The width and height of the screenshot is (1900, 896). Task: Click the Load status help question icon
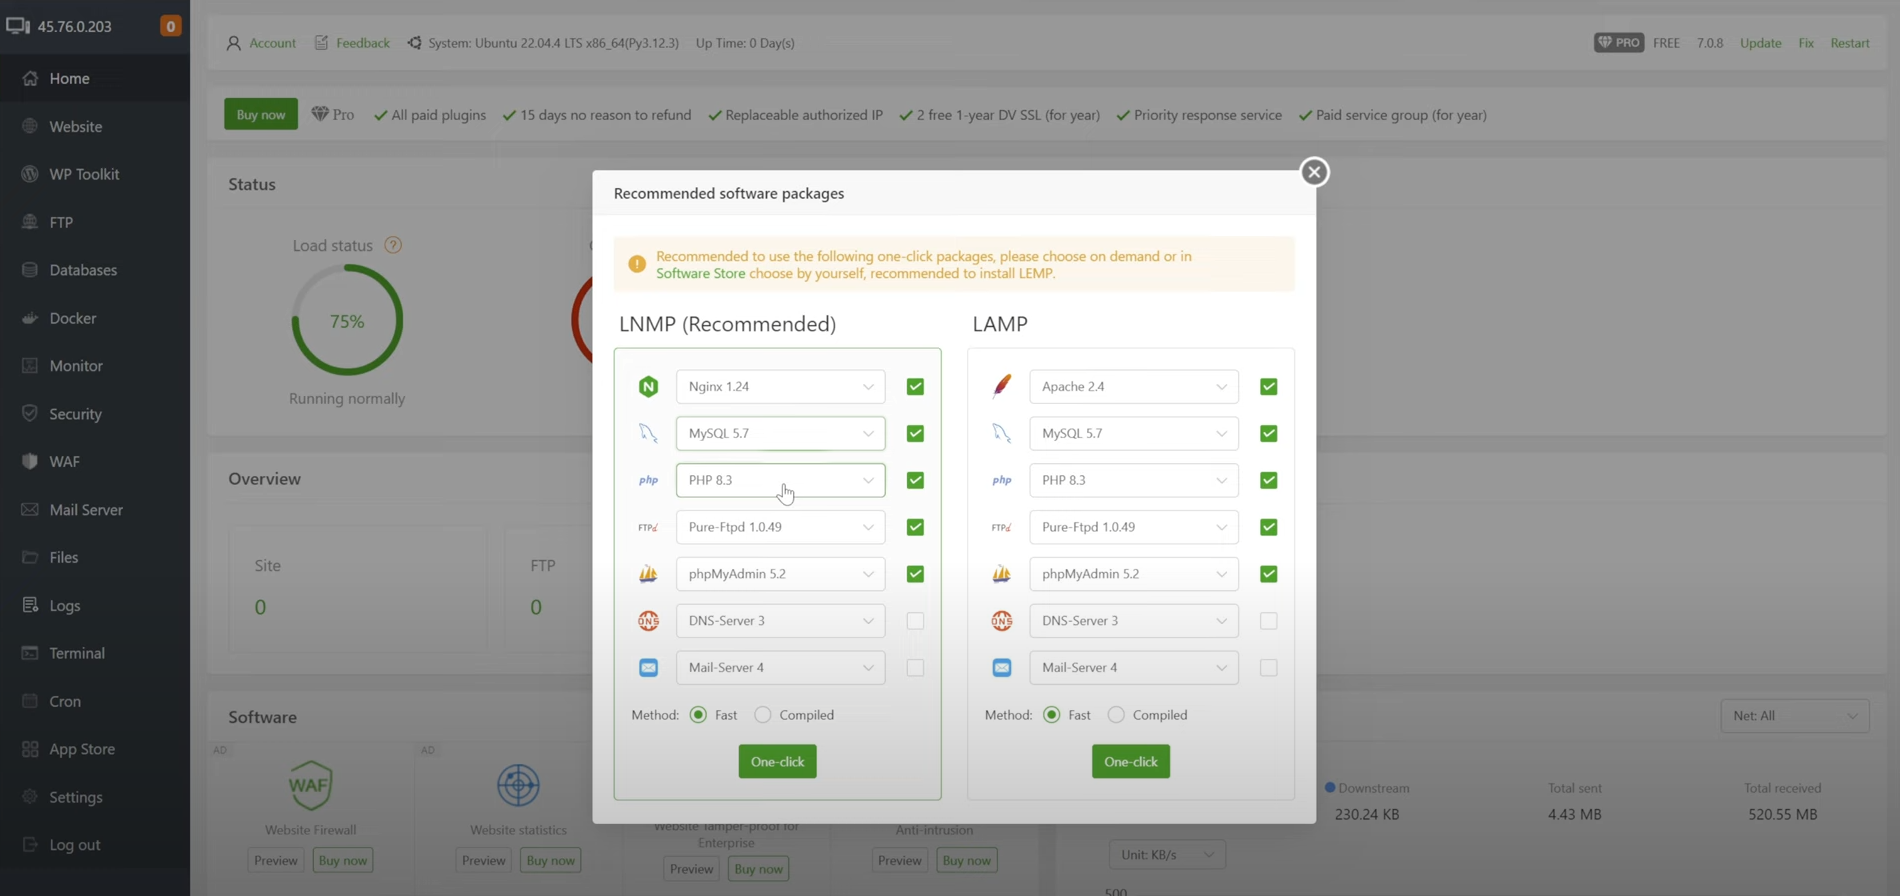click(393, 245)
